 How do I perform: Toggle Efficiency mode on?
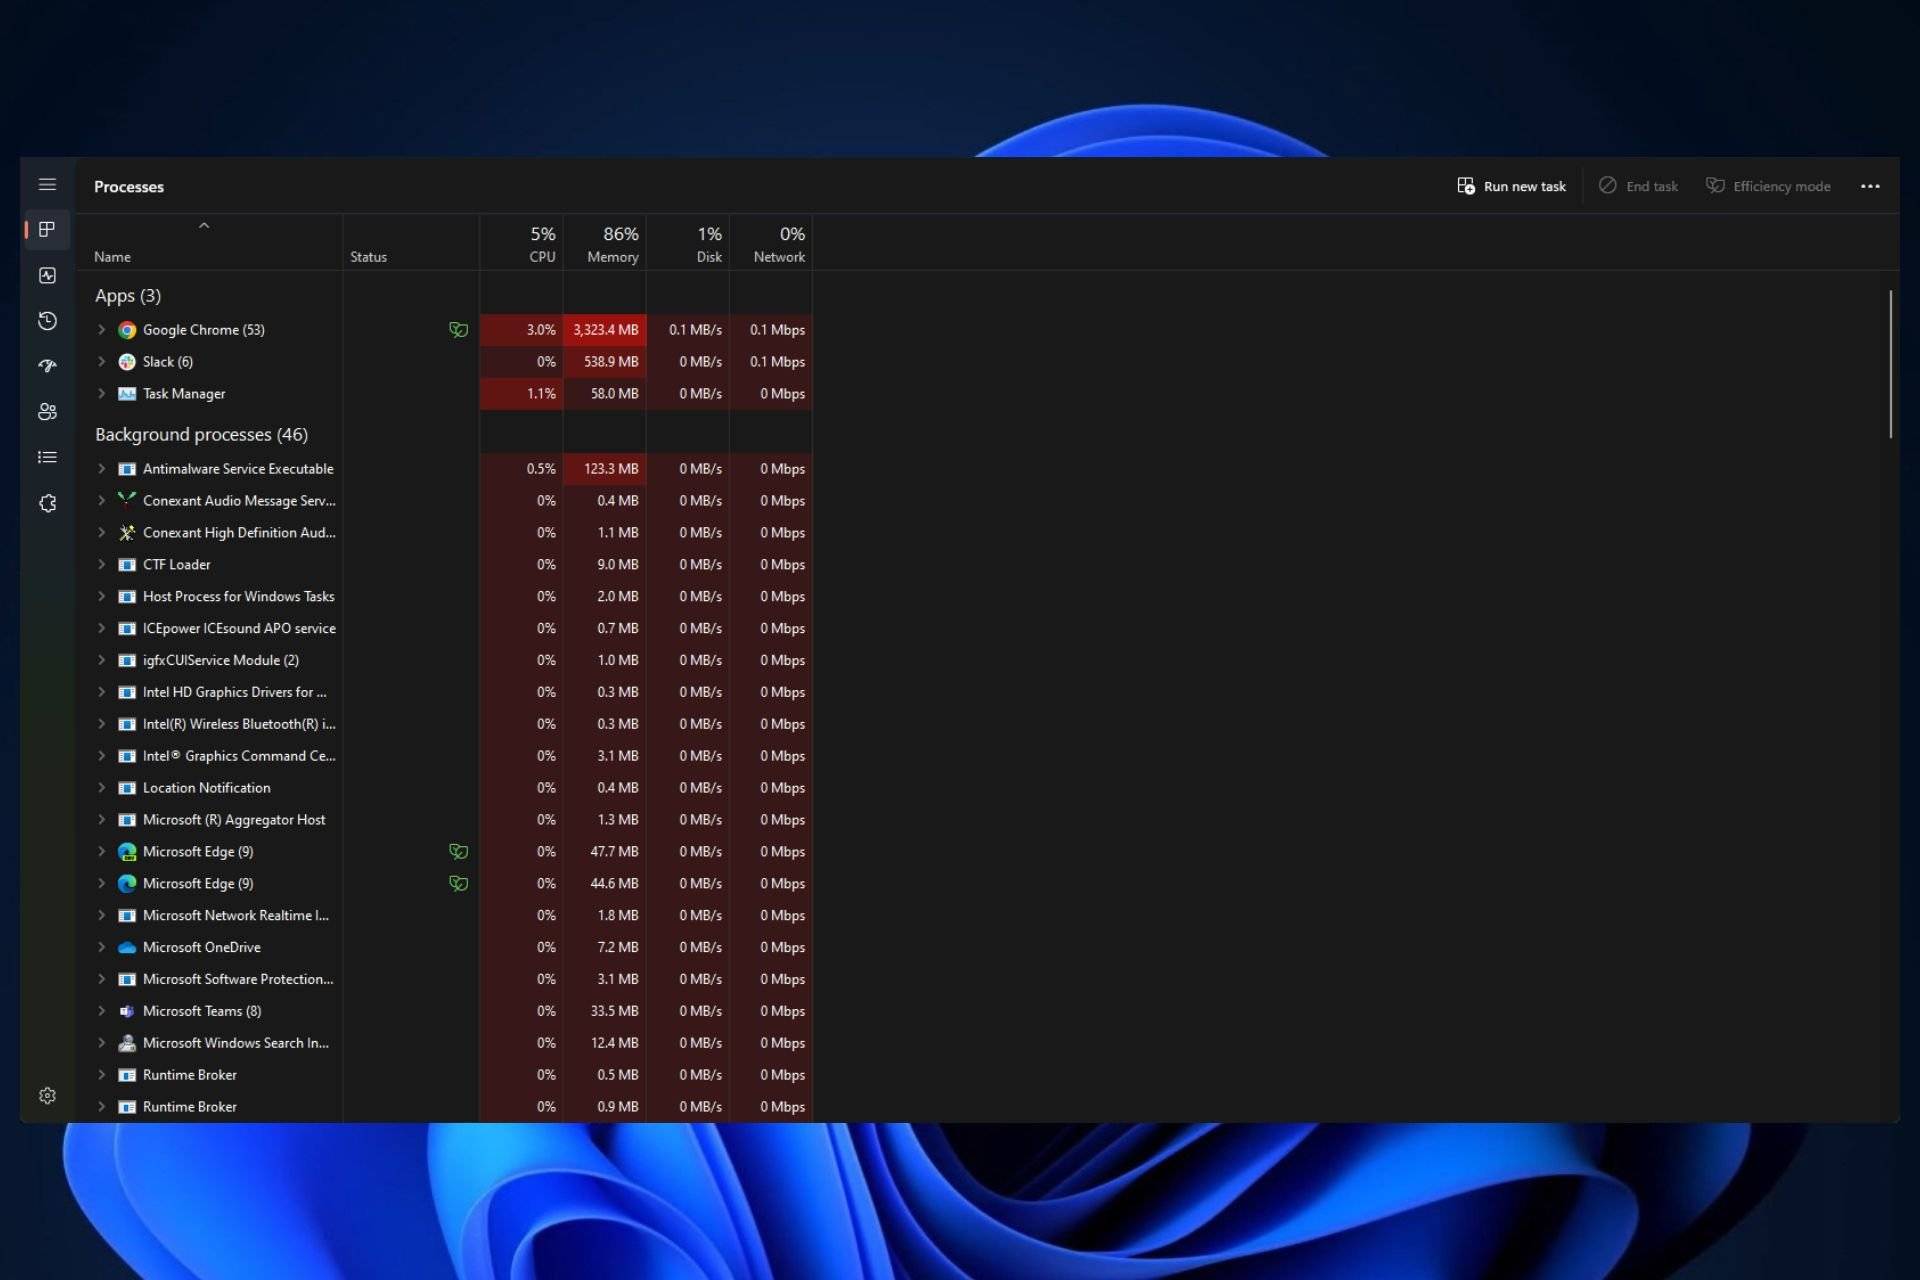pyautogui.click(x=1770, y=186)
